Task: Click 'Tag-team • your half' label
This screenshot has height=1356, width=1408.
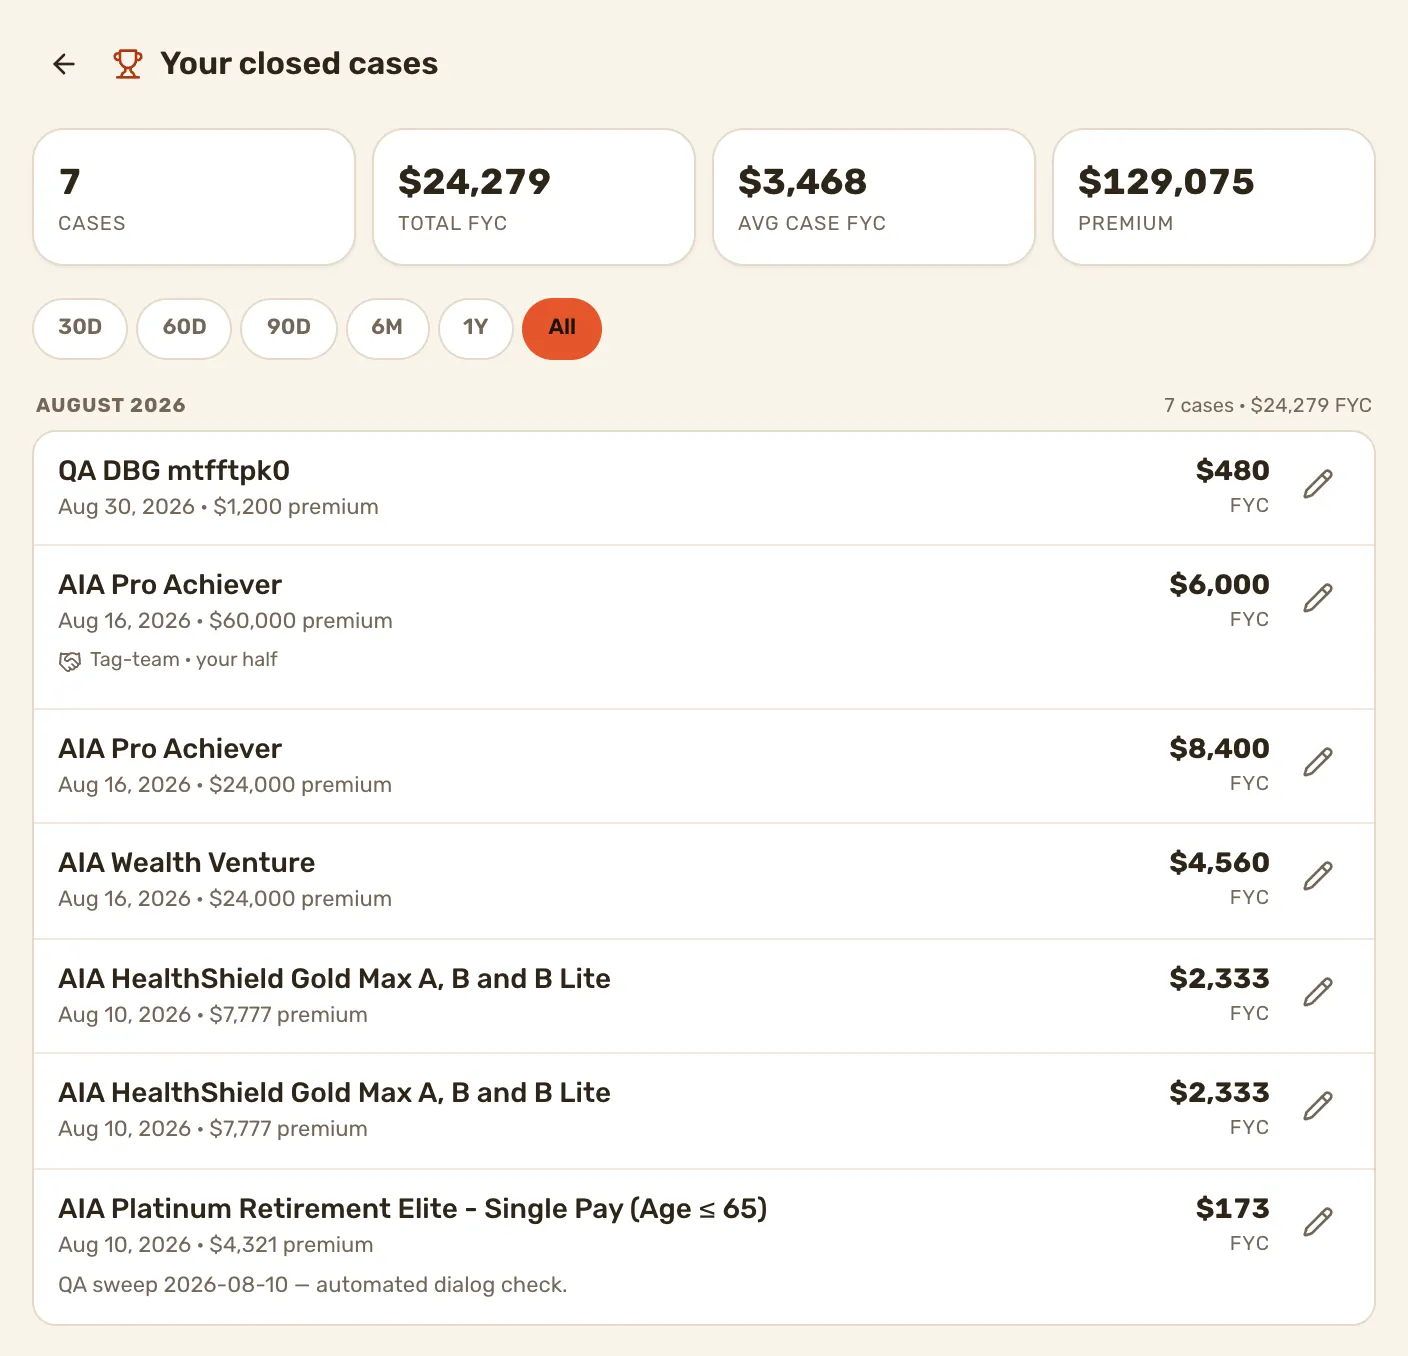Action: click(x=184, y=660)
